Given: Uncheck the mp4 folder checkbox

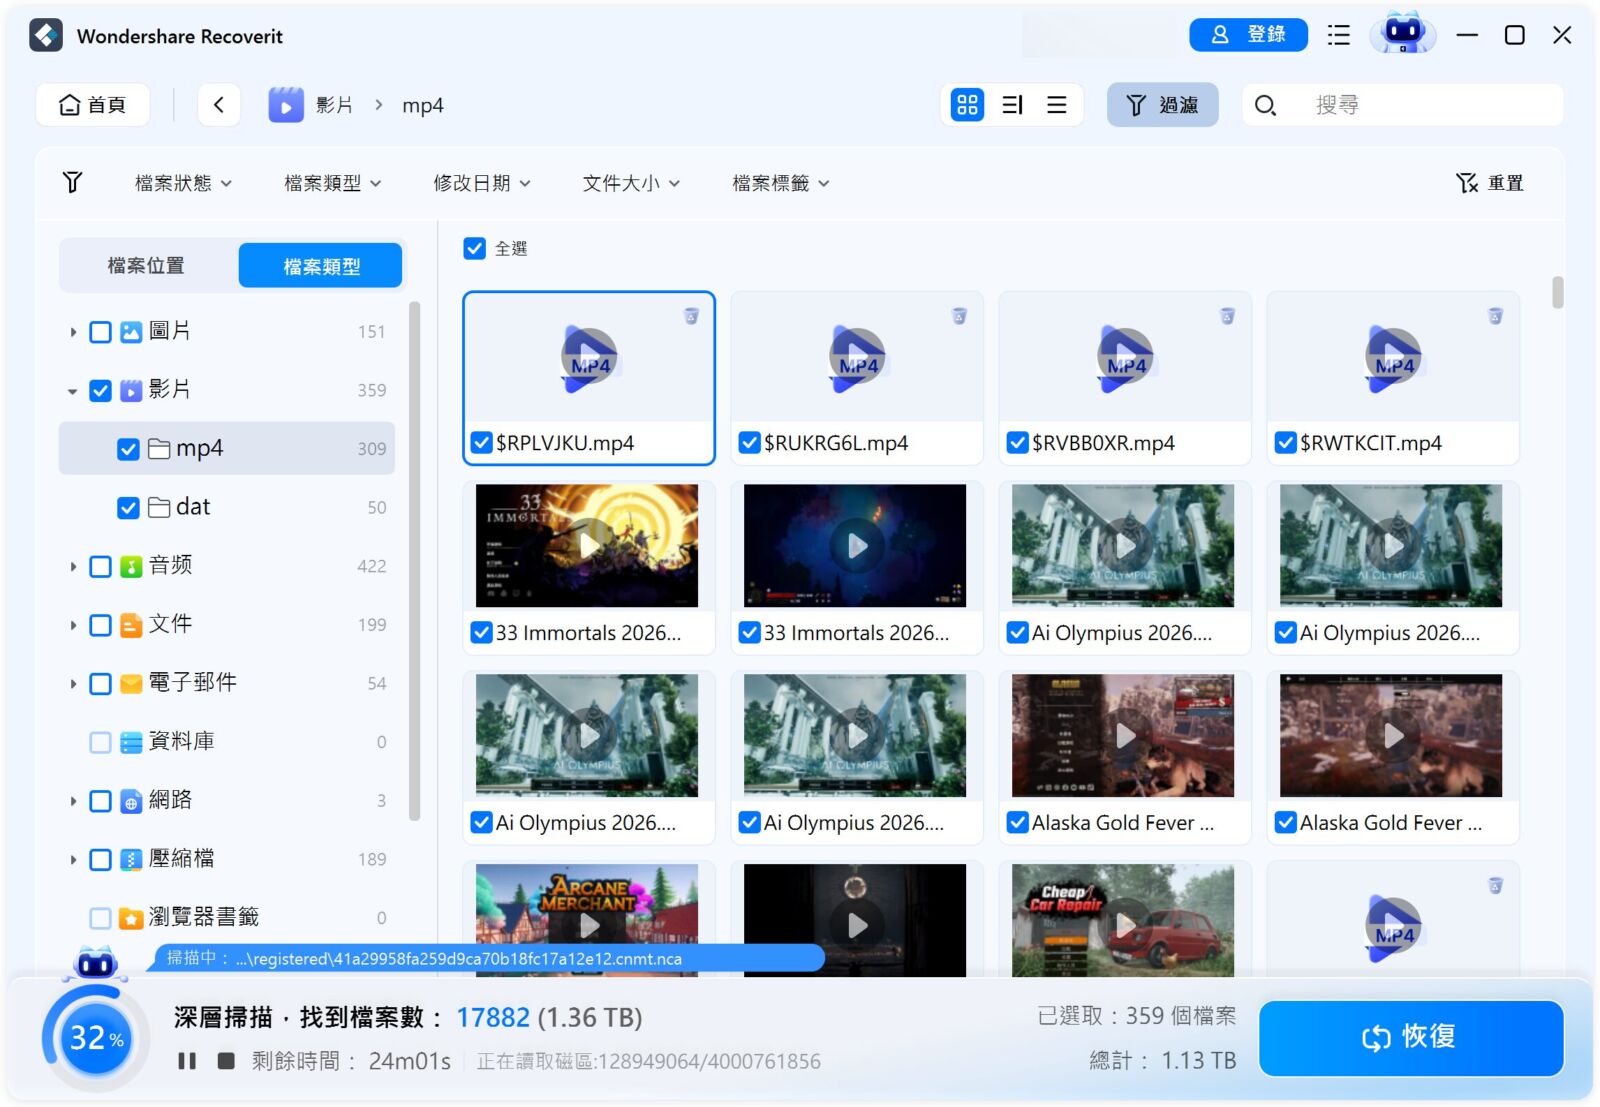Looking at the screenshot, I should pyautogui.click(x=128, y=449).
